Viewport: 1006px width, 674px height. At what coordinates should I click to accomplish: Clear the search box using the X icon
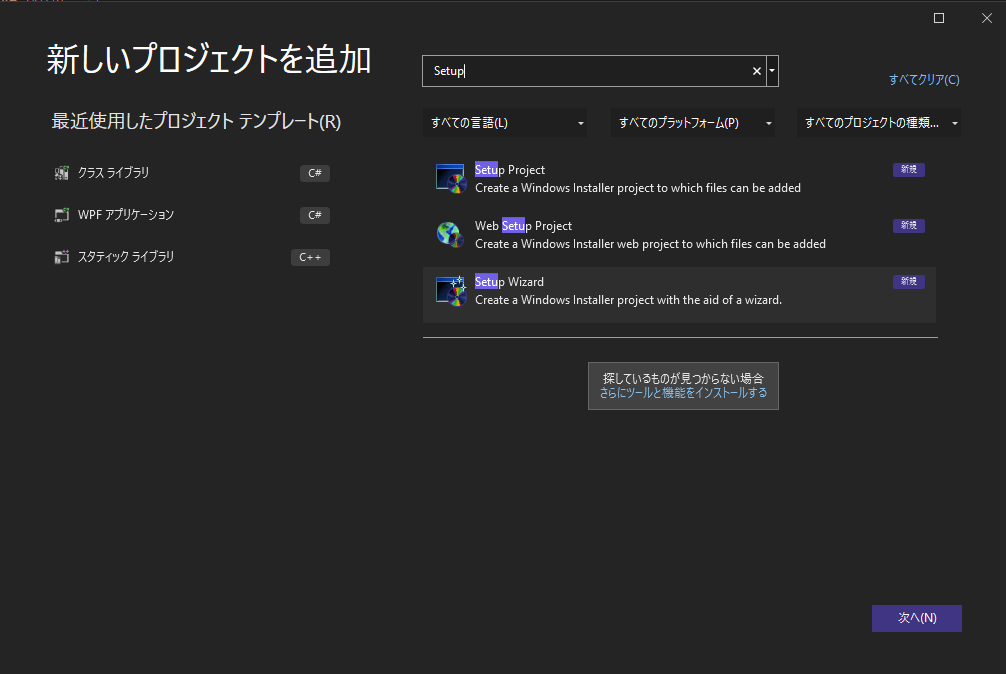(756, 71)
